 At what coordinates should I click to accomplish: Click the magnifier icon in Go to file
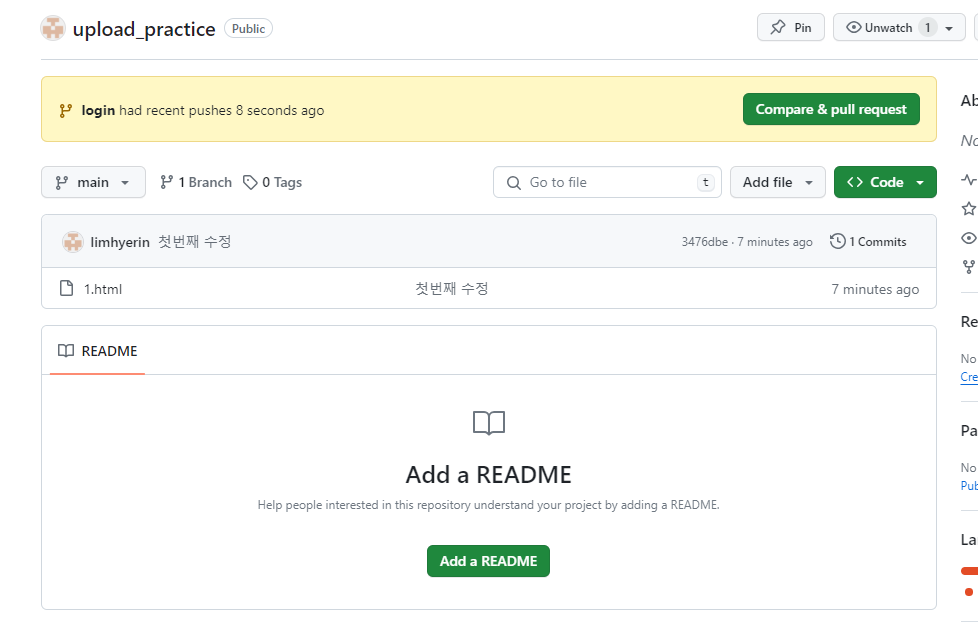tap(514, 183)
